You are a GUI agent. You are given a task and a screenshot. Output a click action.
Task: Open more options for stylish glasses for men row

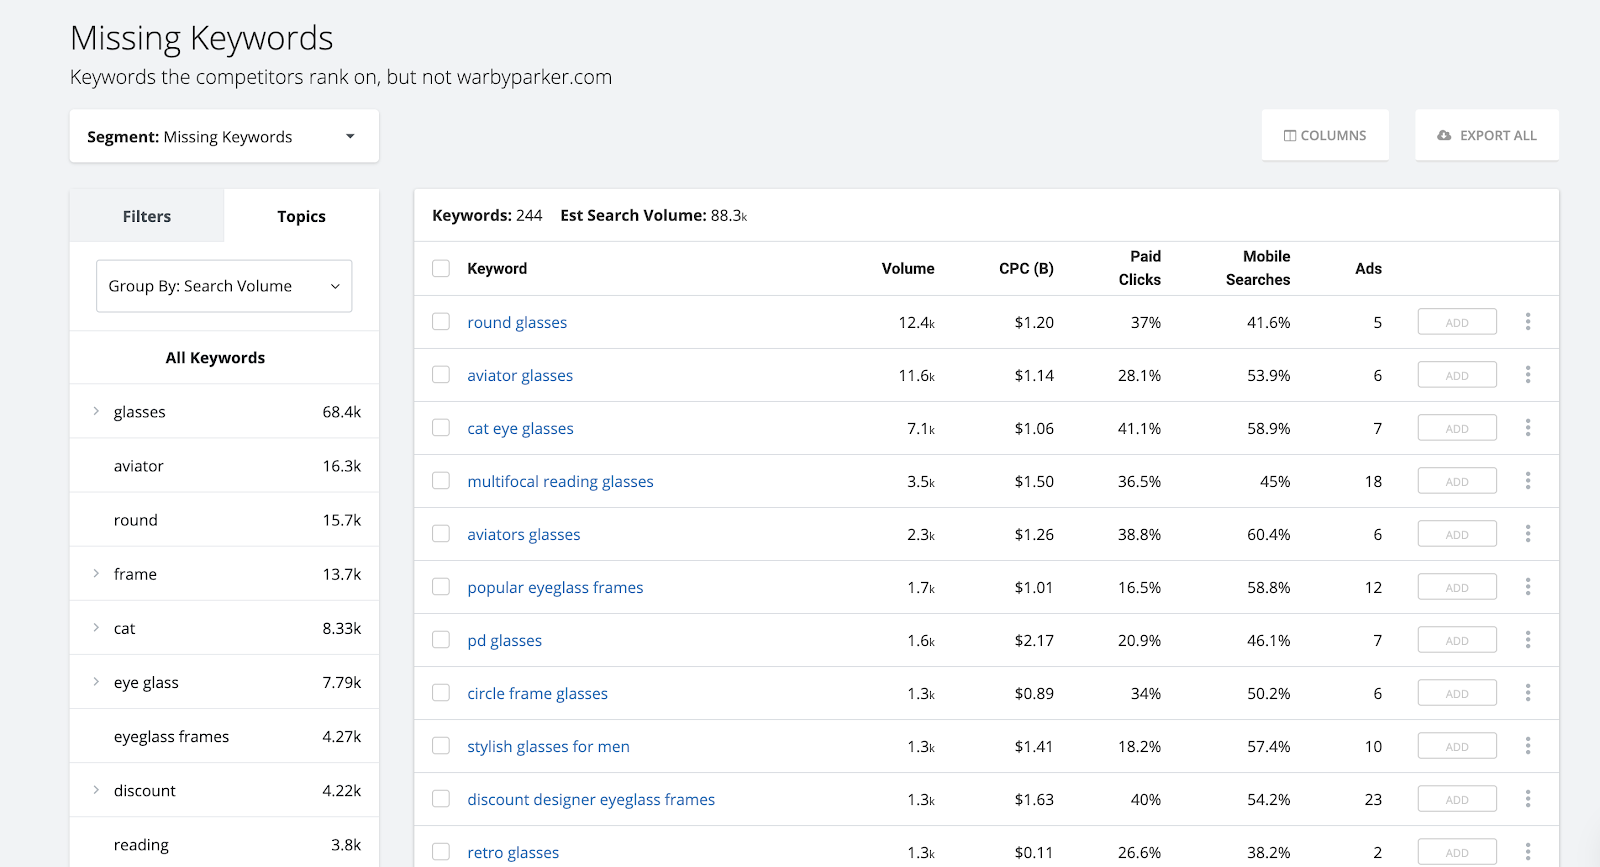pos(1528,746)
